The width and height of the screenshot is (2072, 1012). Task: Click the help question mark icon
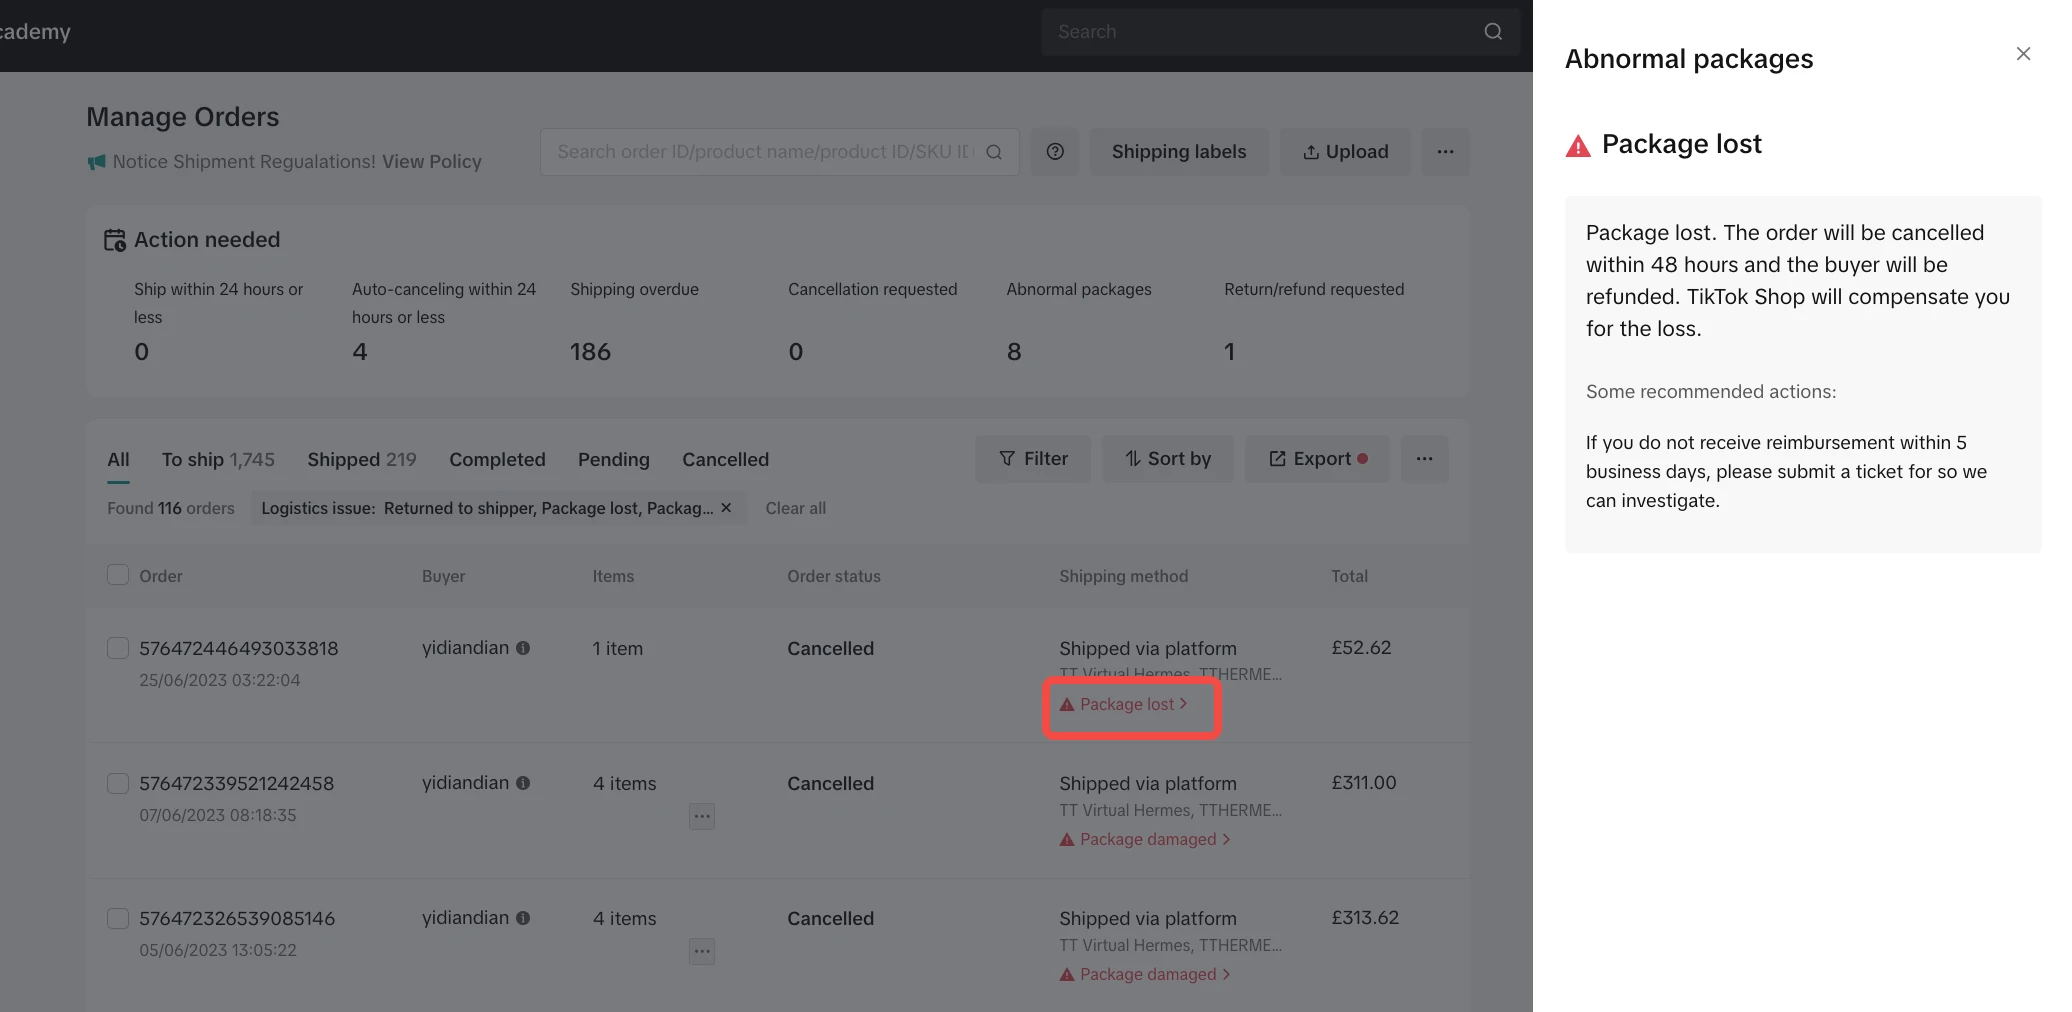[x=1054, y=152]
